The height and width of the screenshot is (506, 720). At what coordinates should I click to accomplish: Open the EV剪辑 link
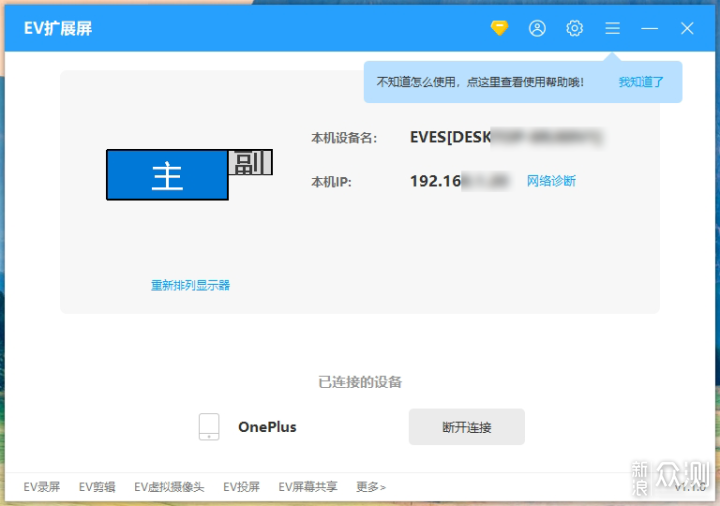click(x=97, y=487)
